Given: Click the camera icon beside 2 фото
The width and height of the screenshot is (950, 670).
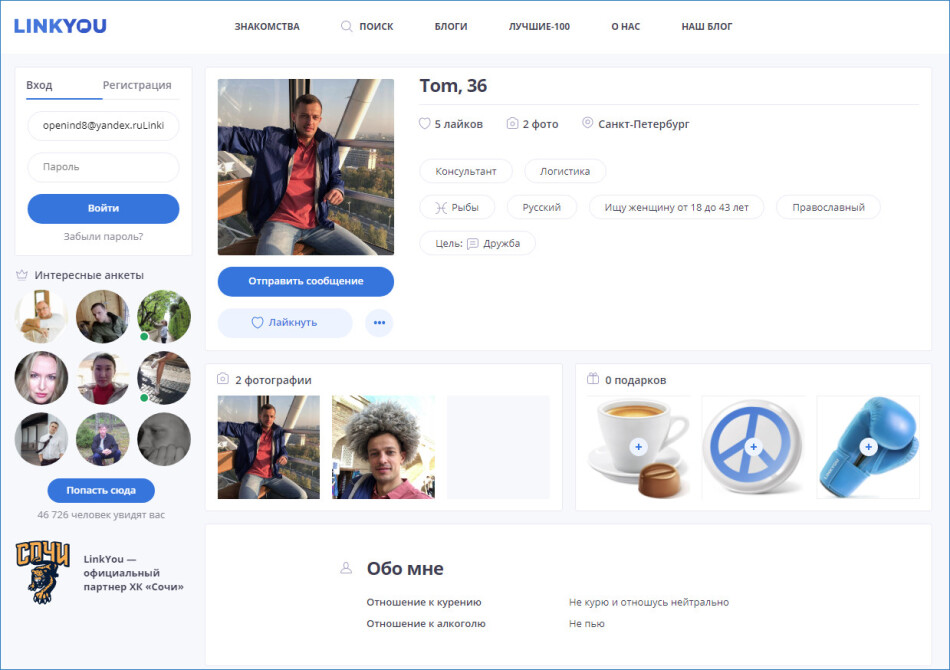Looking at the screenshot, I should click(512, 124).
